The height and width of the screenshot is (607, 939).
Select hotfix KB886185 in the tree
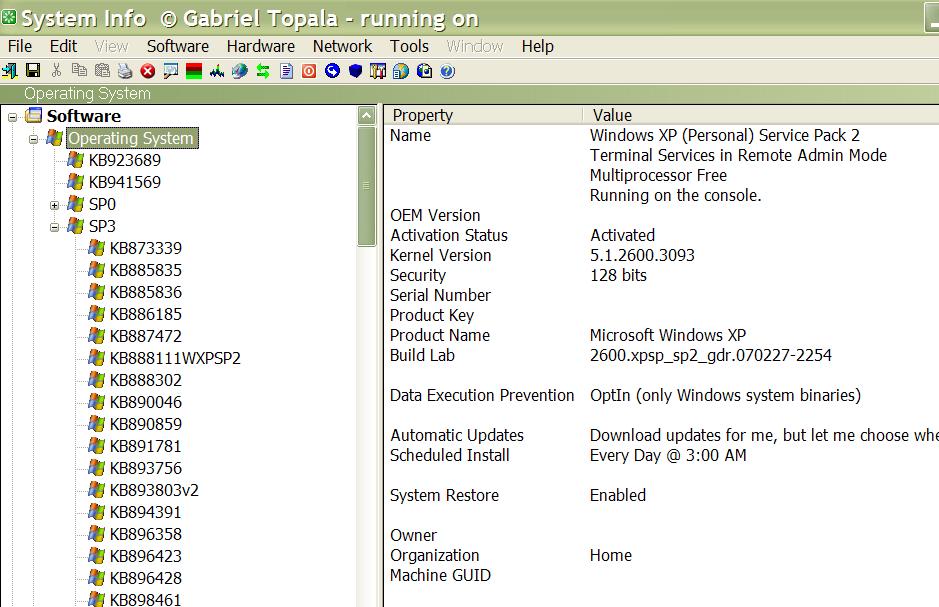point(146,314)
